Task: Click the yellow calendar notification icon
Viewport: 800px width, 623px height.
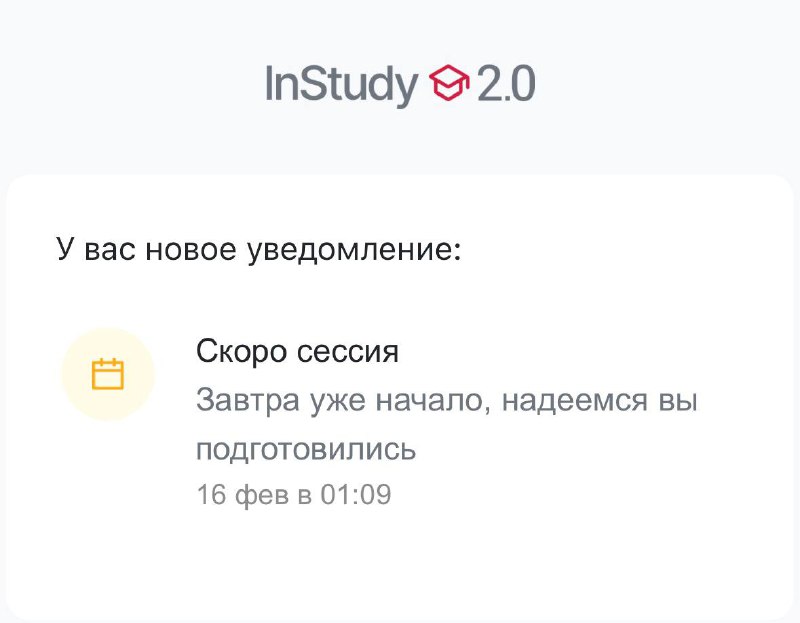Action: pos(108,374)
